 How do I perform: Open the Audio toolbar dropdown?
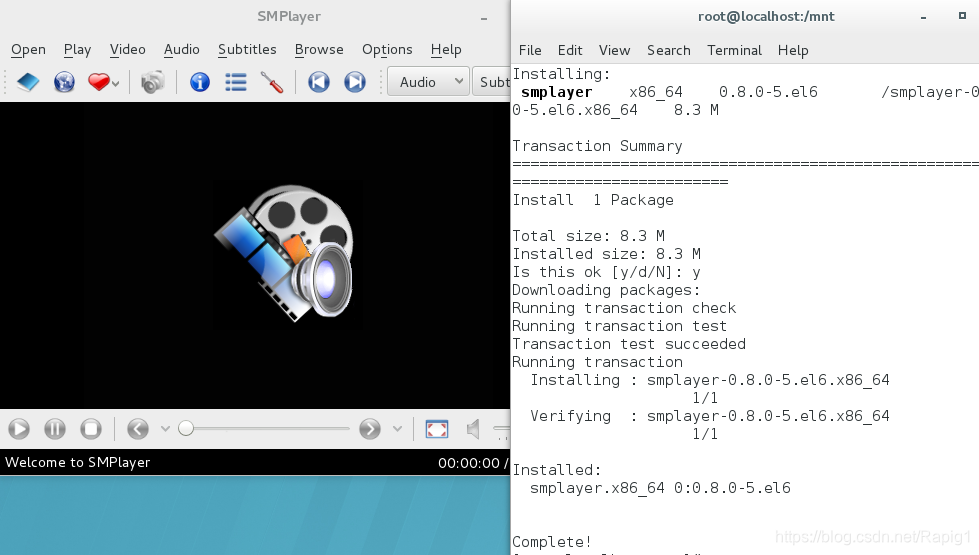(428, 82)
